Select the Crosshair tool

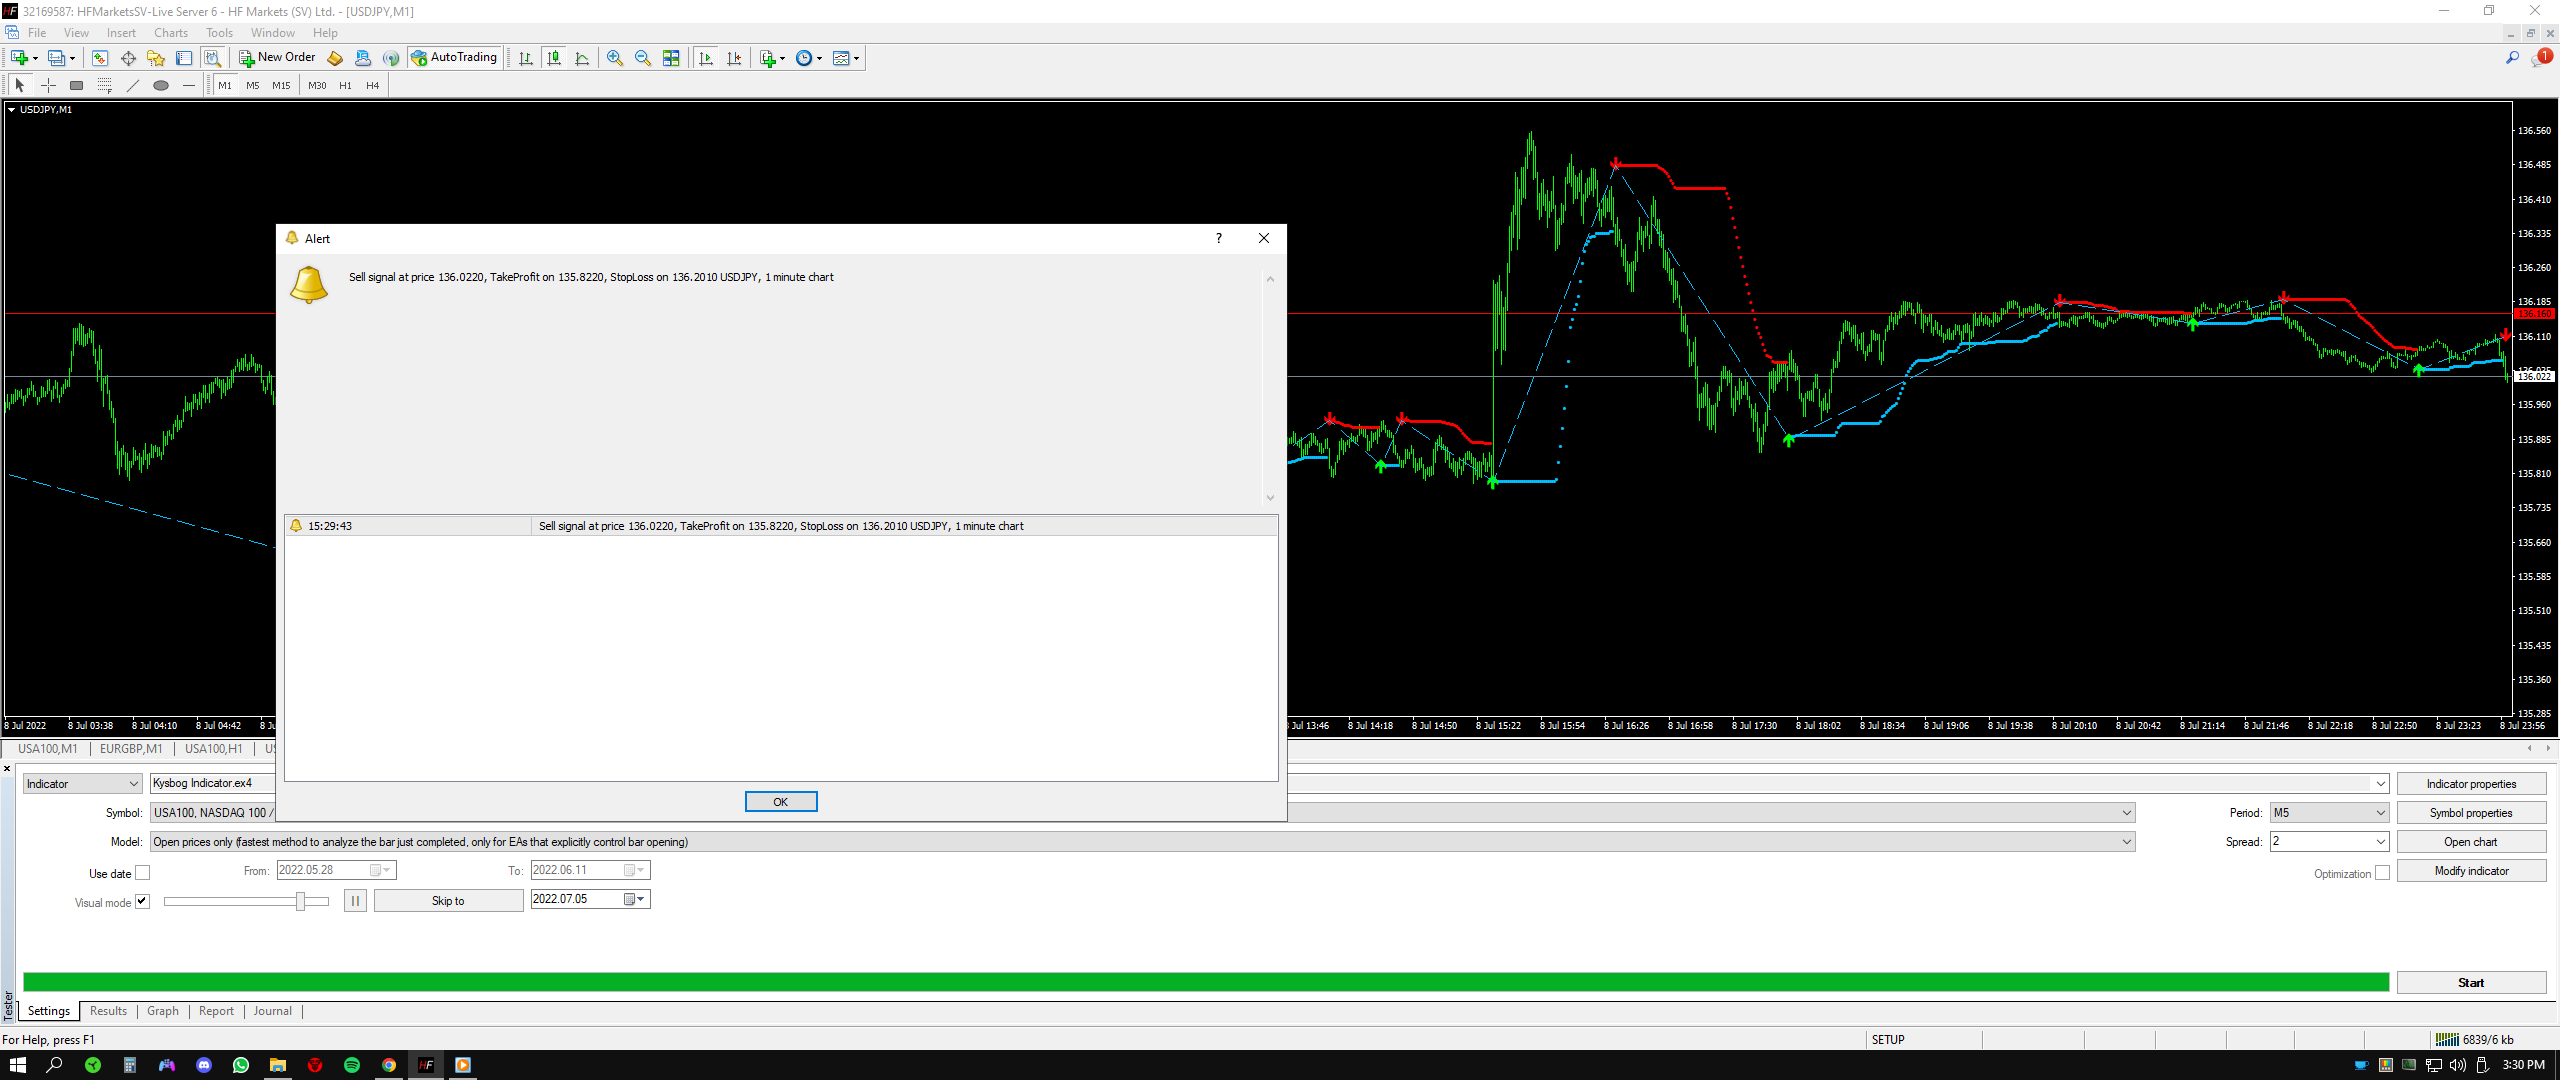click(47, 86)
